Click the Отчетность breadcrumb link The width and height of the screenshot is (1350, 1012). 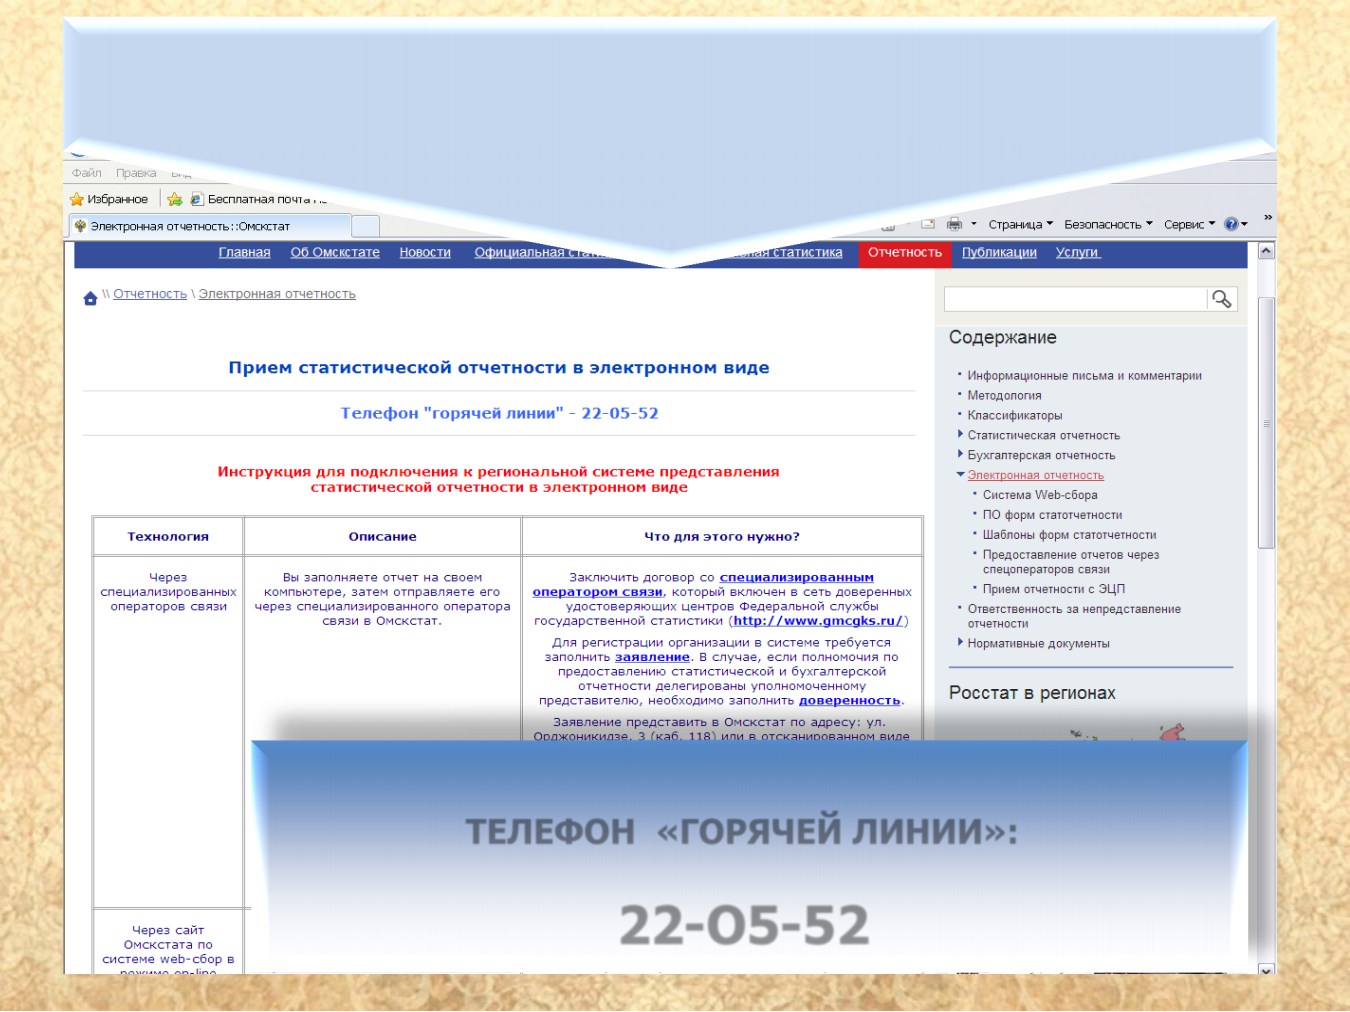tap(150, 294)
